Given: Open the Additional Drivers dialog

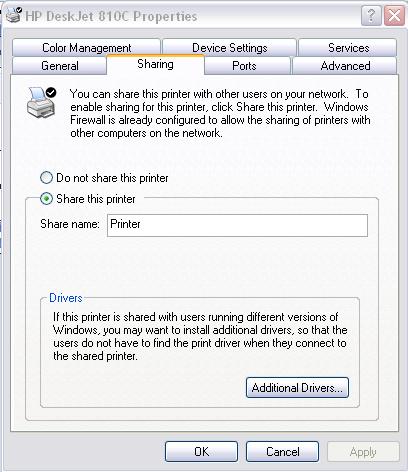Looking at the screenshot, I should [x=297, y=387].
